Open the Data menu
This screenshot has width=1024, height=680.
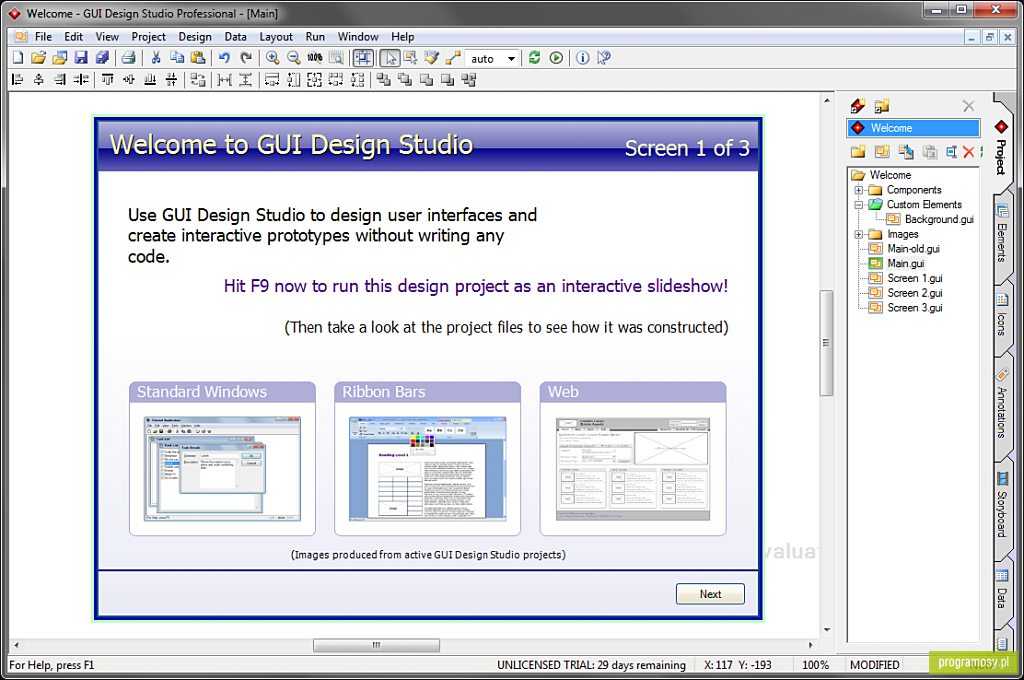235,37
